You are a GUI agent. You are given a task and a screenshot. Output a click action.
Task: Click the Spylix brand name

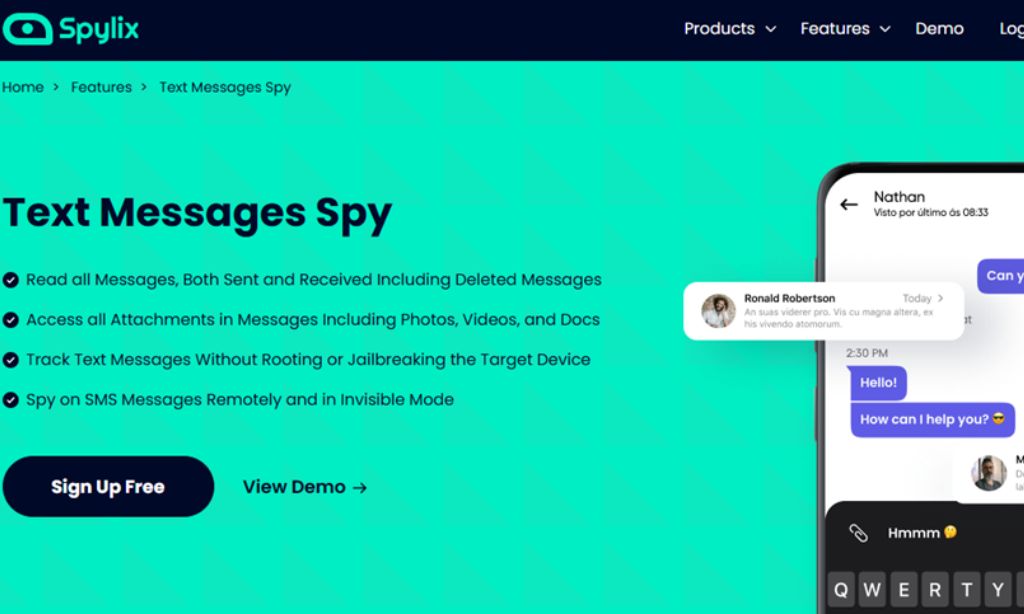point(99,29)
